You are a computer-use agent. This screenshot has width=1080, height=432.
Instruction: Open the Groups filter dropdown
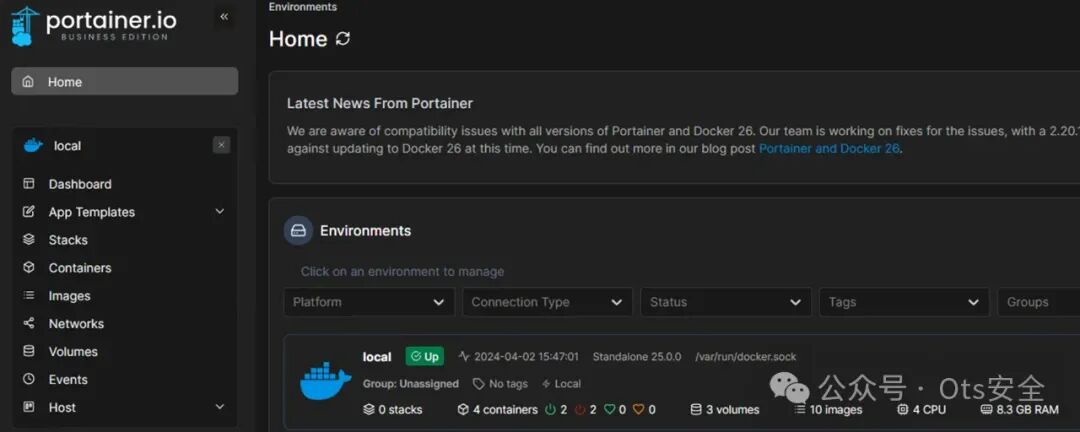click(x=1039, y=302)
